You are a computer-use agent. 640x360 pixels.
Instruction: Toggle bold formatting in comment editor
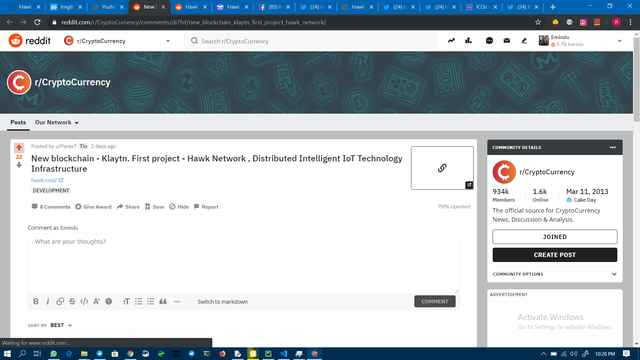coord(36,302)
